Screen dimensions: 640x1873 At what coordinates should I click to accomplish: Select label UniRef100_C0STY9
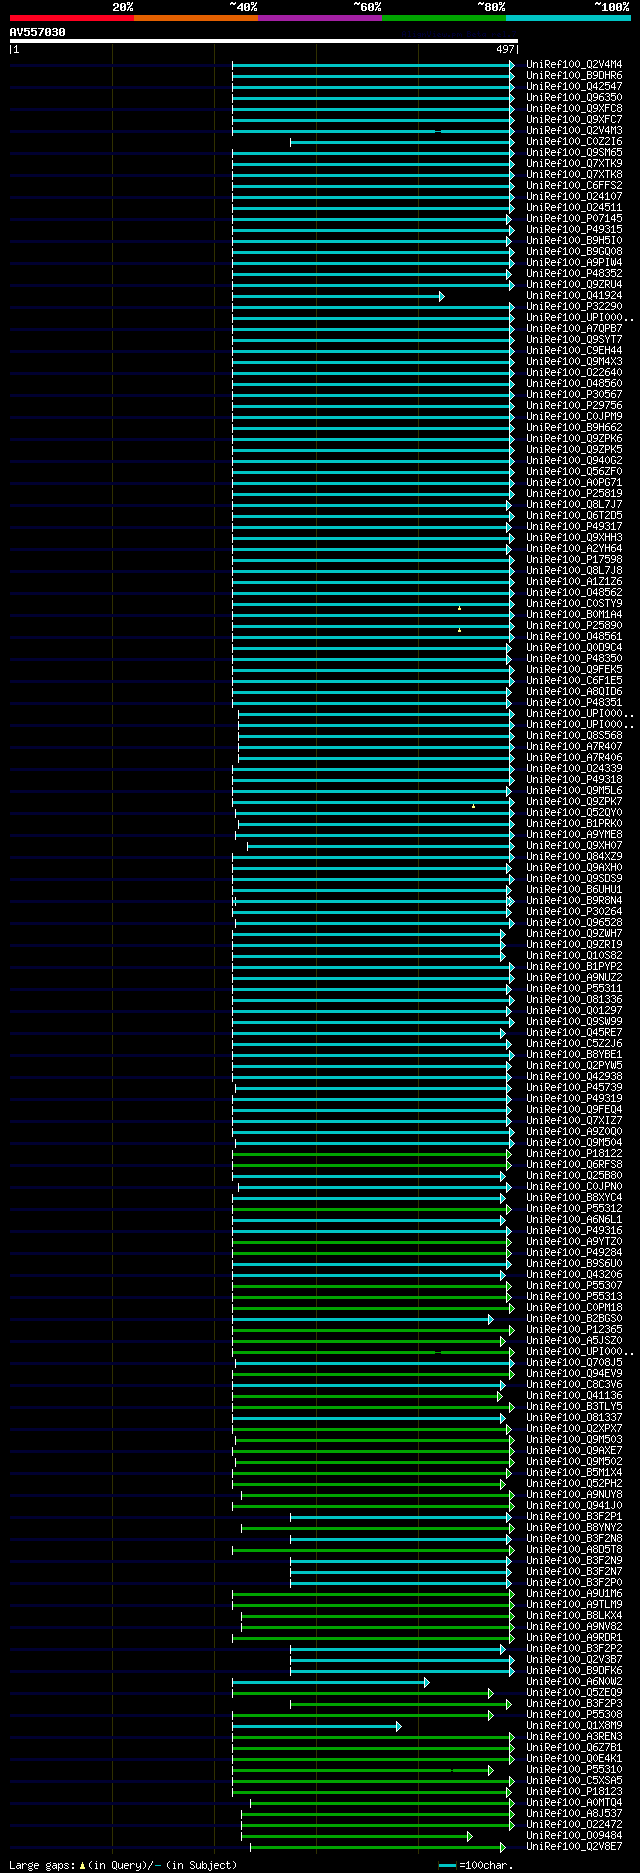coord(574,603)
